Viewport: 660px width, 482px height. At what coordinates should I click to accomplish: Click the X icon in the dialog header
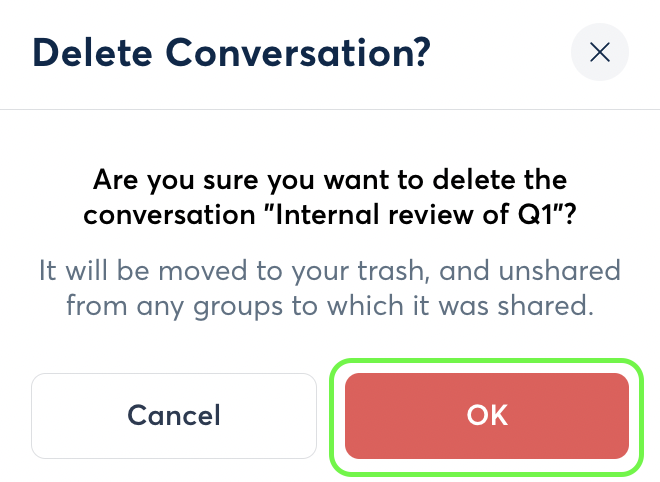(600, 52)
